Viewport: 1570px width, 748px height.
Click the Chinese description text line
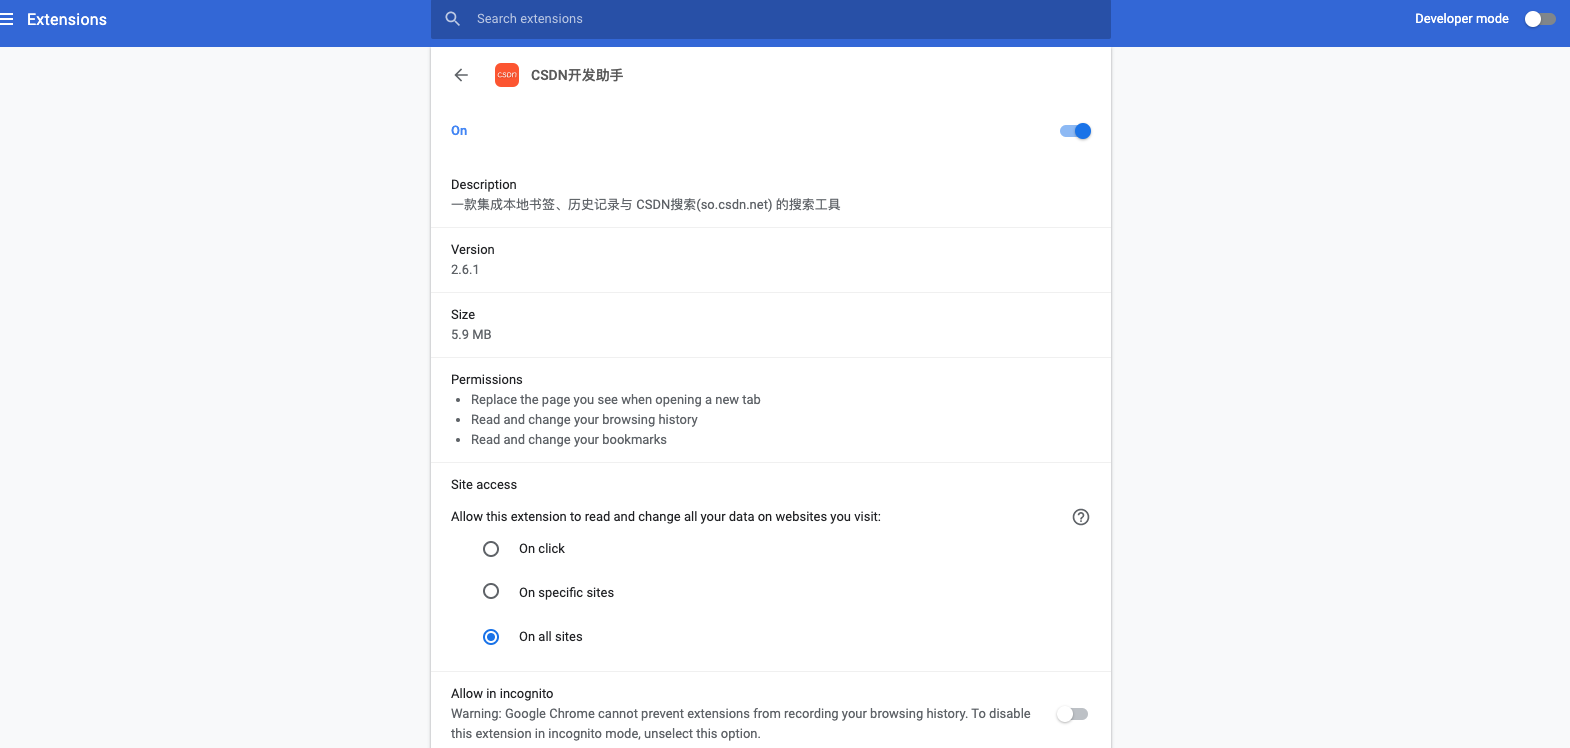click(646, 205)
